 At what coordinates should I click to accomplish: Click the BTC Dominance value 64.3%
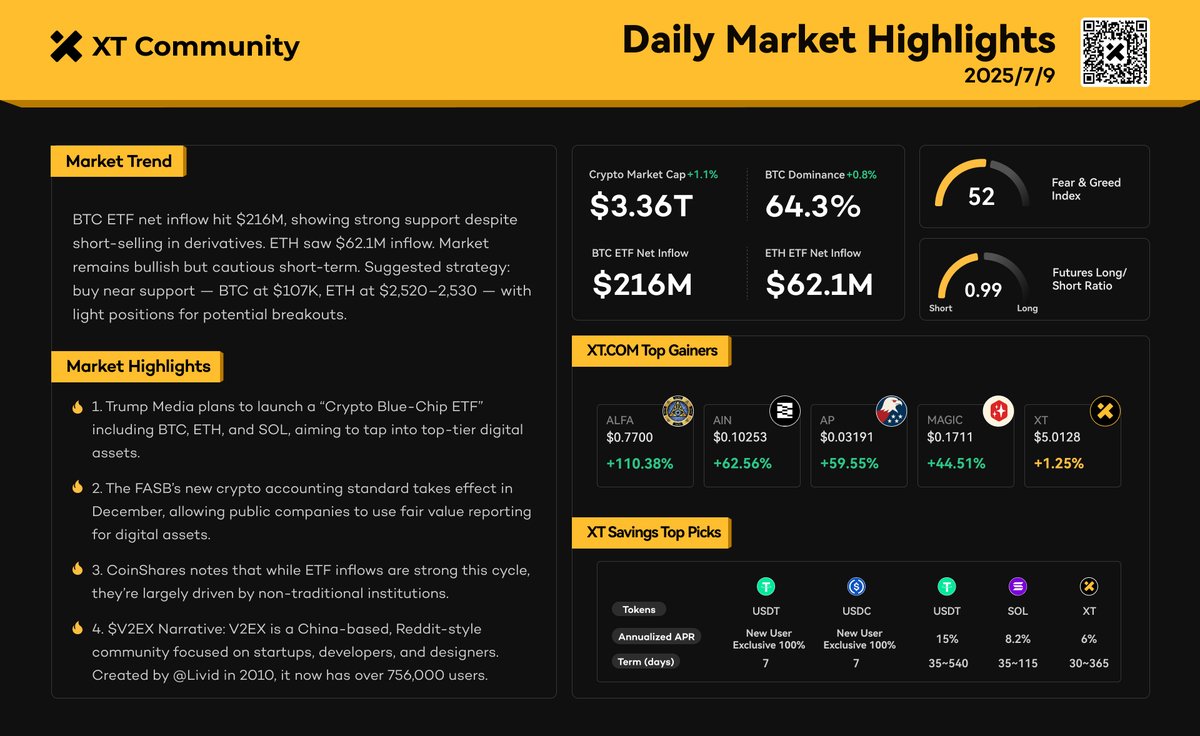813,206
